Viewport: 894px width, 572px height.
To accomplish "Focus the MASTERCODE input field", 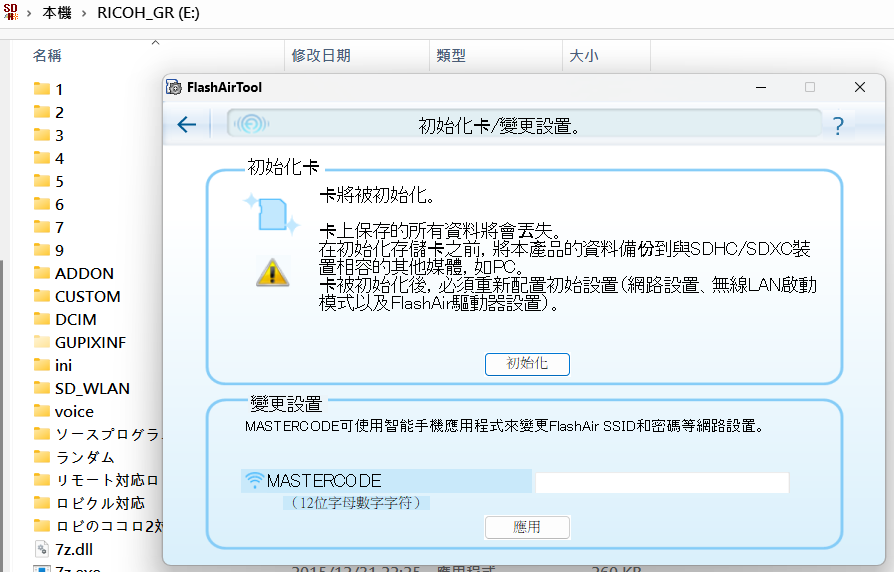I will click(662, 482).
